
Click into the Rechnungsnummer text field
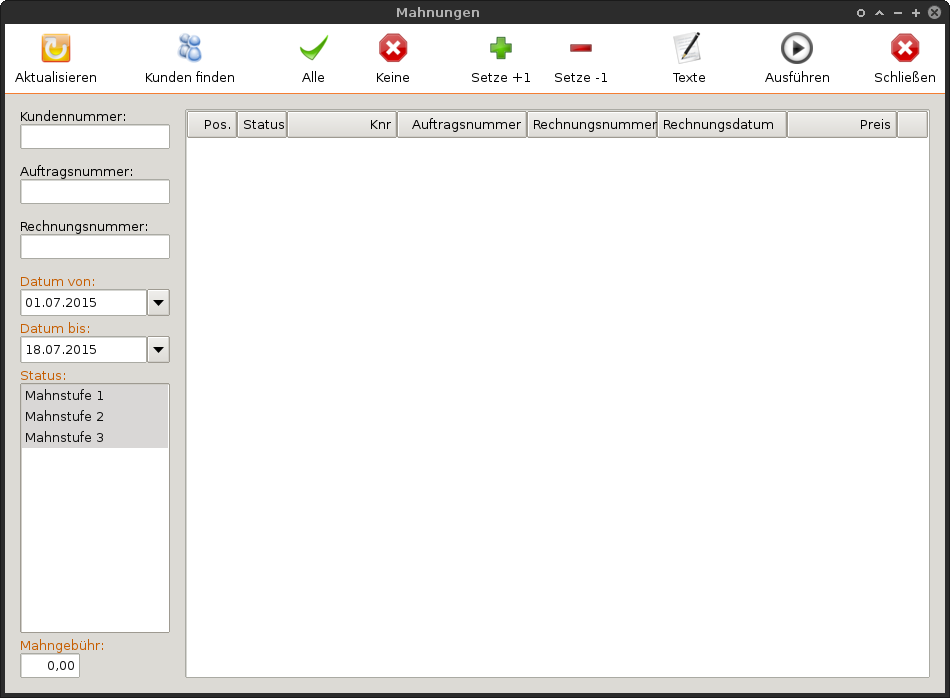click(x=95, y=247)
